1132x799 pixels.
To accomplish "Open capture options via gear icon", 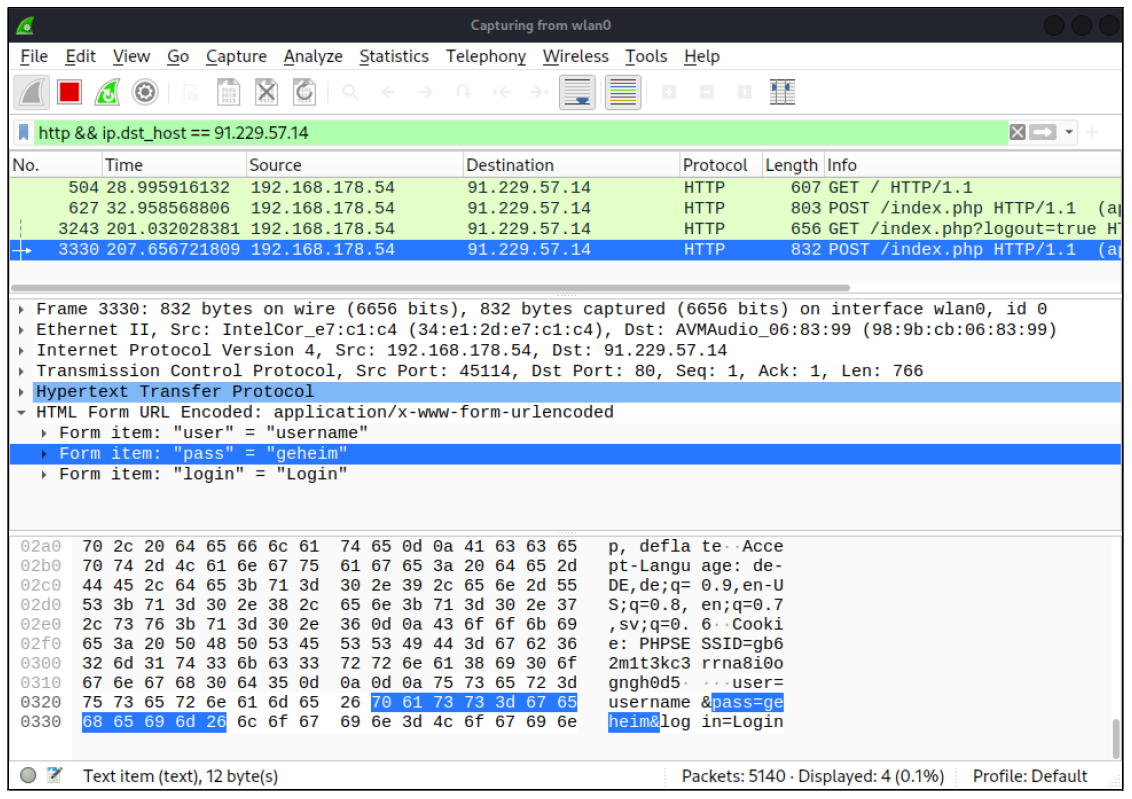I will 144,91.
